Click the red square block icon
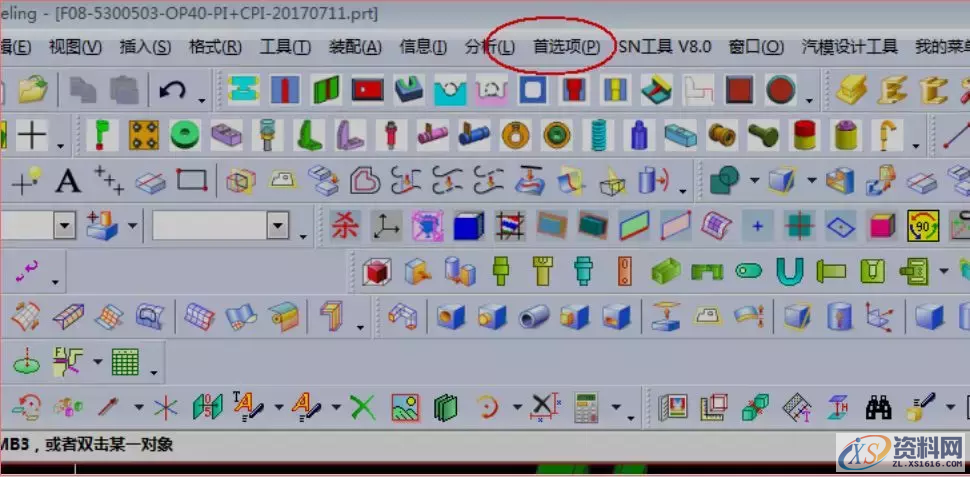Image resolution: width=970 pixels, height=477 pixels. (x=739, y=90)
